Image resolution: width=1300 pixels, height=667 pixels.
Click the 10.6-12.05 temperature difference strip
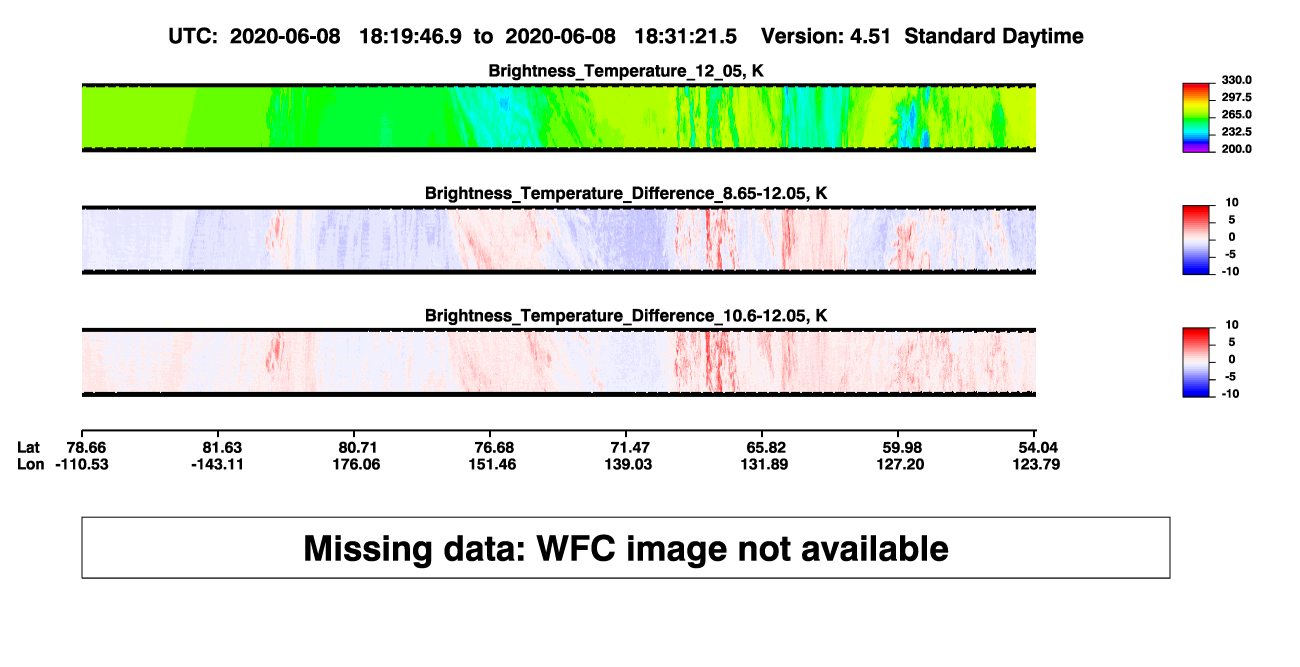558,362
